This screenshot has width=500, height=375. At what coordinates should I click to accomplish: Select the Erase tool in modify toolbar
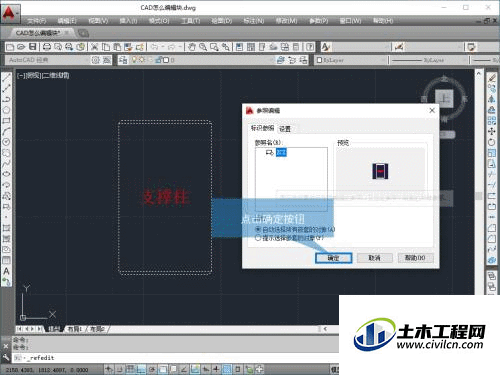coord(492,78)
